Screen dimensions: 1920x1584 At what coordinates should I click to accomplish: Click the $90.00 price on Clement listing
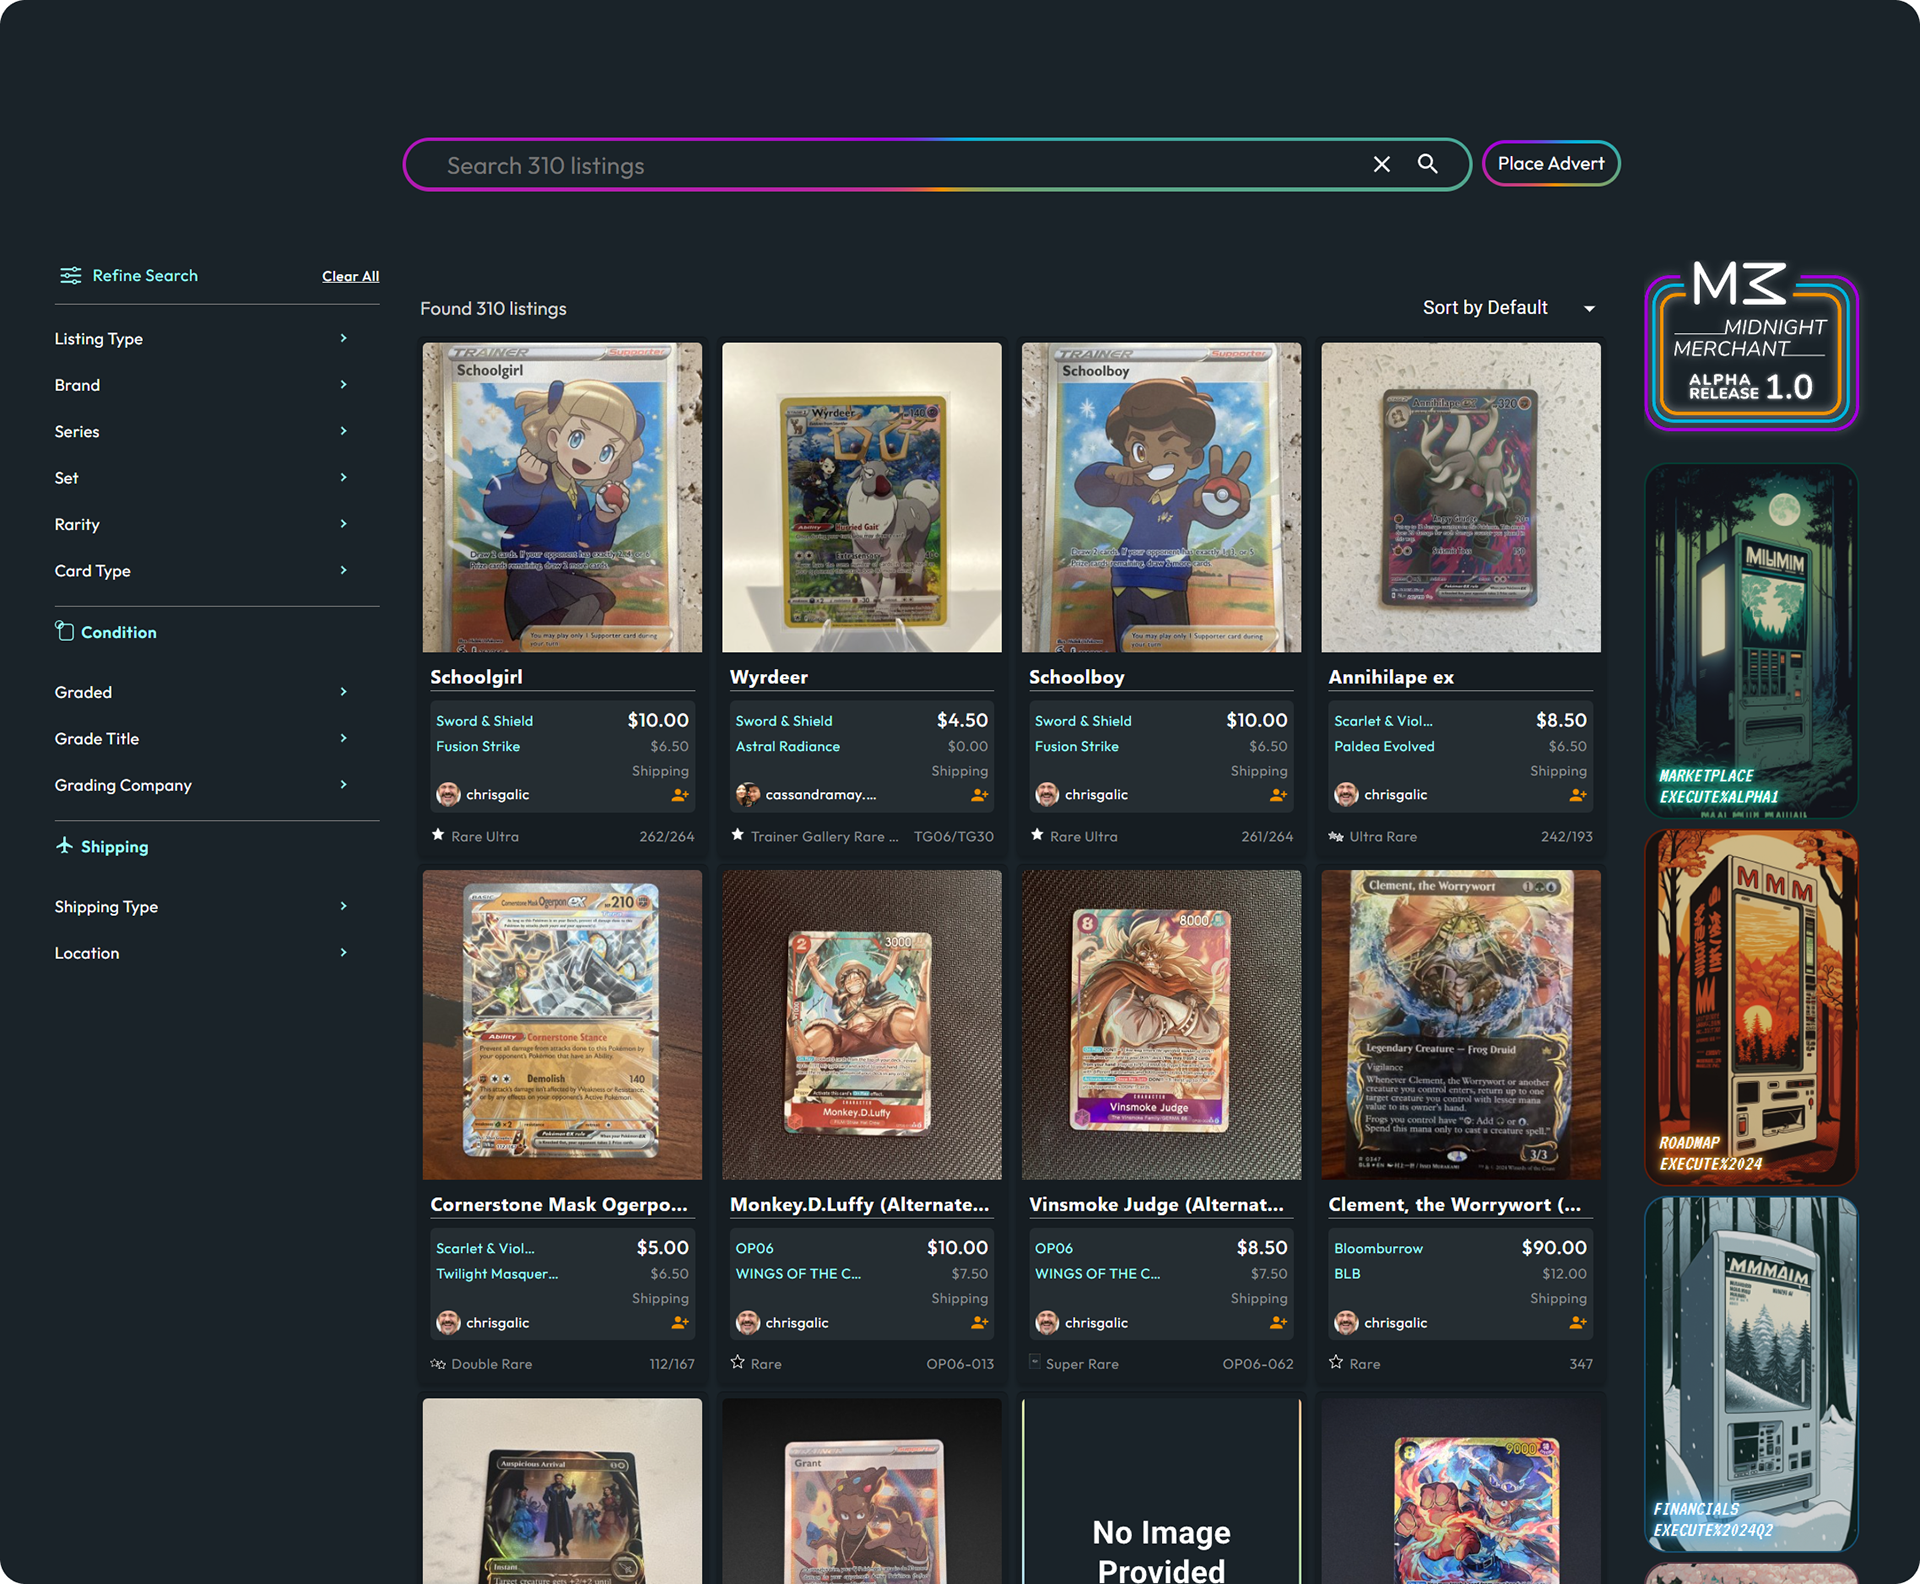tap(1554, 1247)
